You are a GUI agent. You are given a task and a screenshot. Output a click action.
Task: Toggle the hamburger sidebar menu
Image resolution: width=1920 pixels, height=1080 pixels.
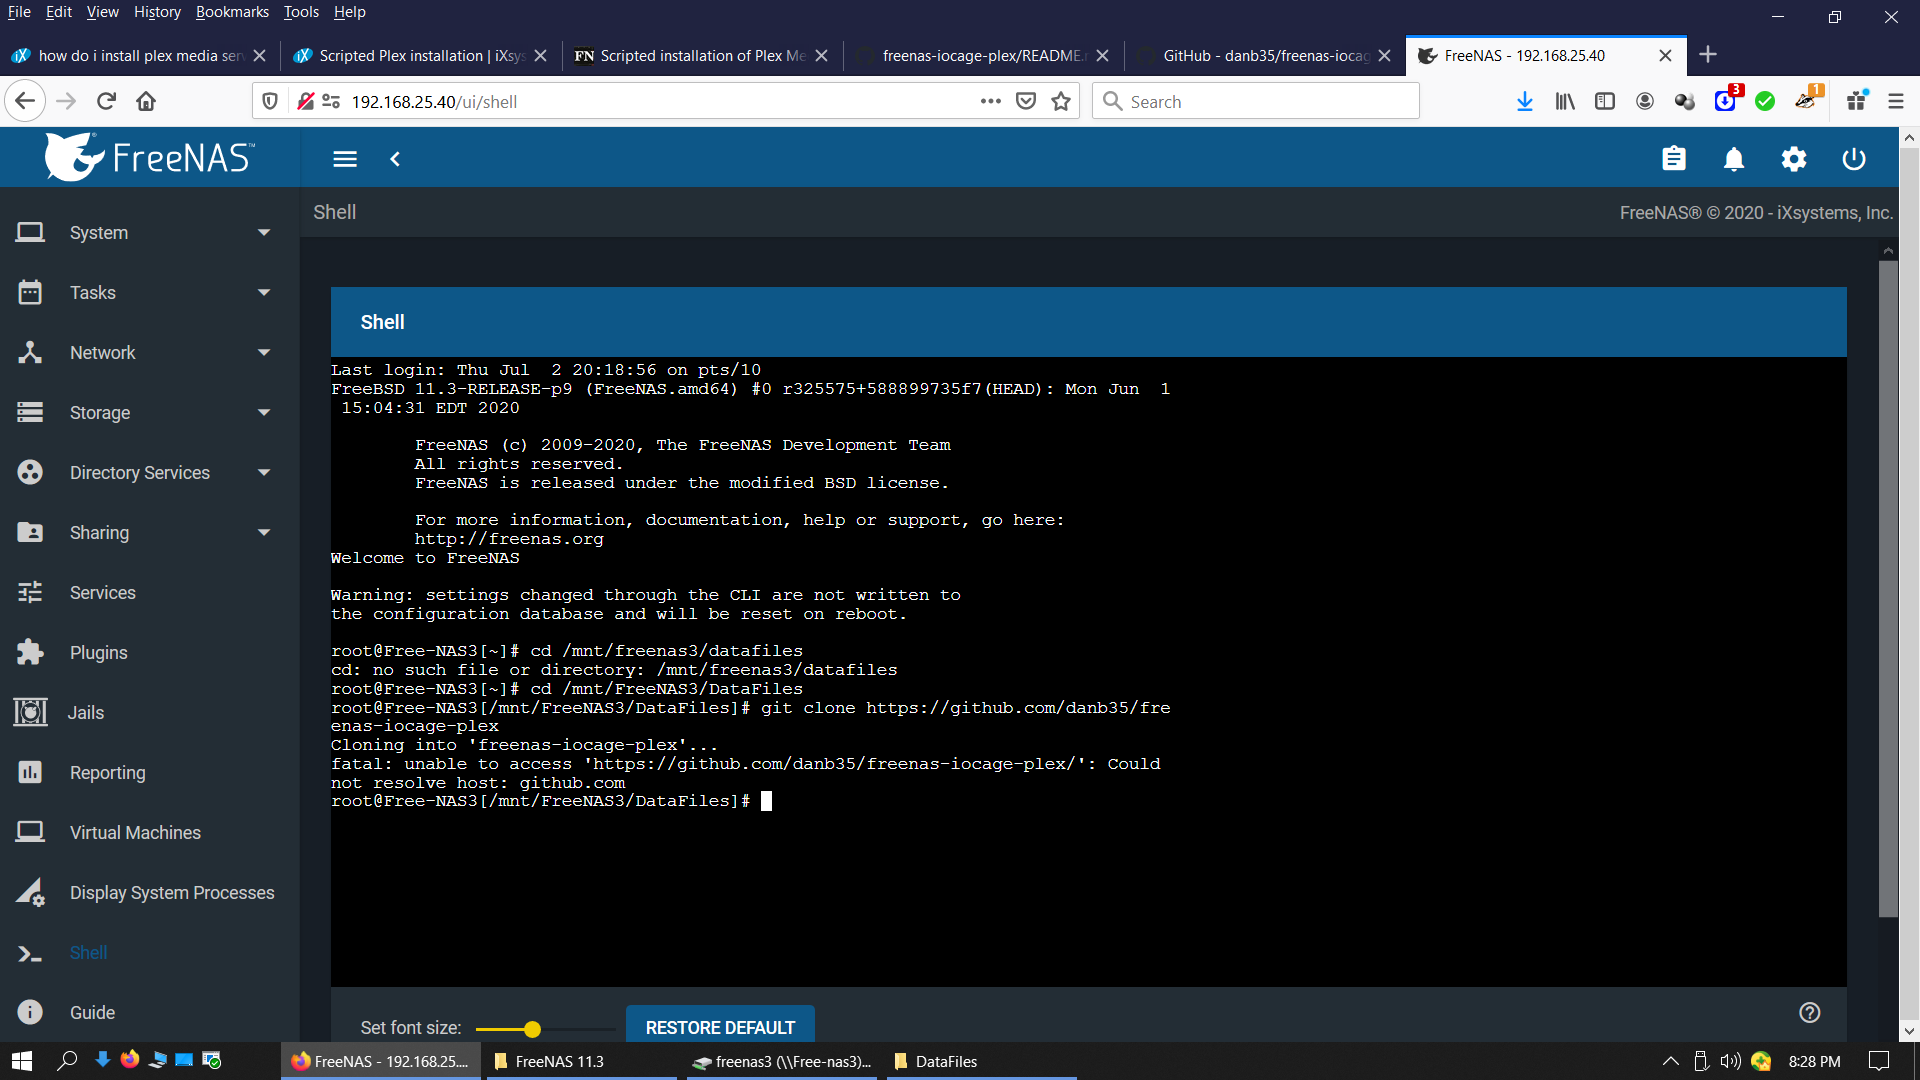(345, 159)
